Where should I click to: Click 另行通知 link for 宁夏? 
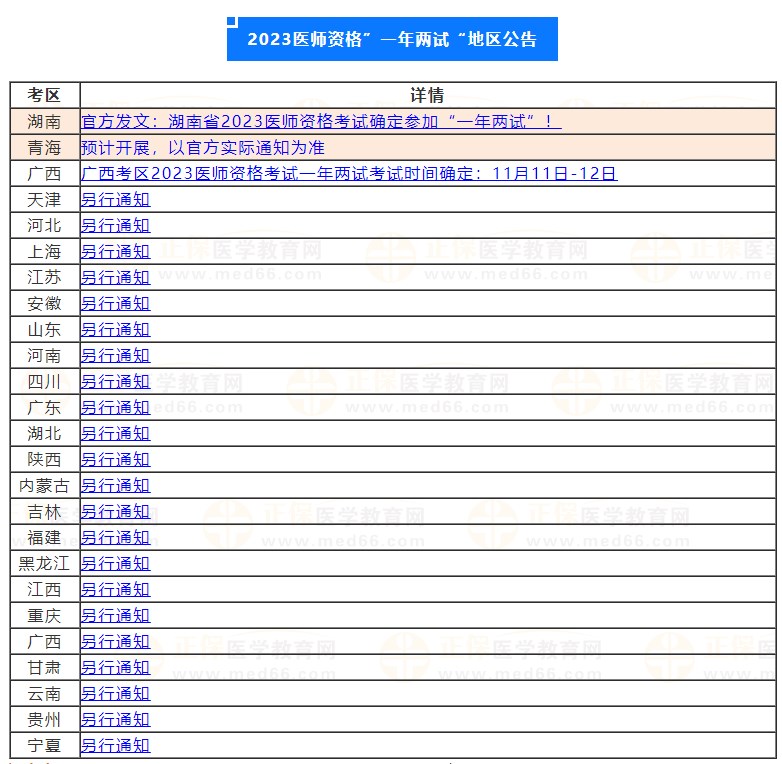point(115,746)
